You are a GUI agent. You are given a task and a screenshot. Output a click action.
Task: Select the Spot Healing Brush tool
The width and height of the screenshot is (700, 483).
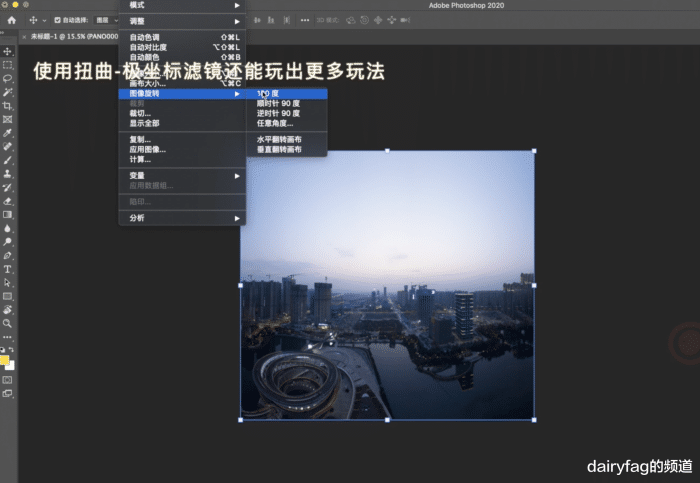pos(8,146)
